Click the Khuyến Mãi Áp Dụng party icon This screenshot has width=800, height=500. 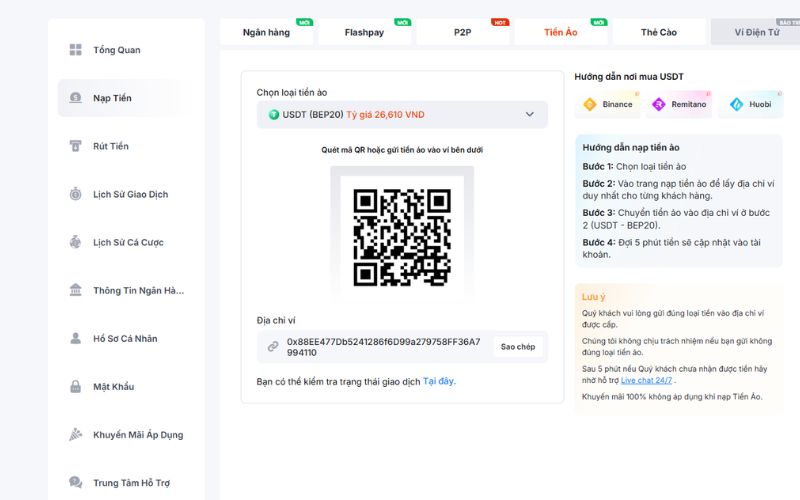(x=76, y=435)
